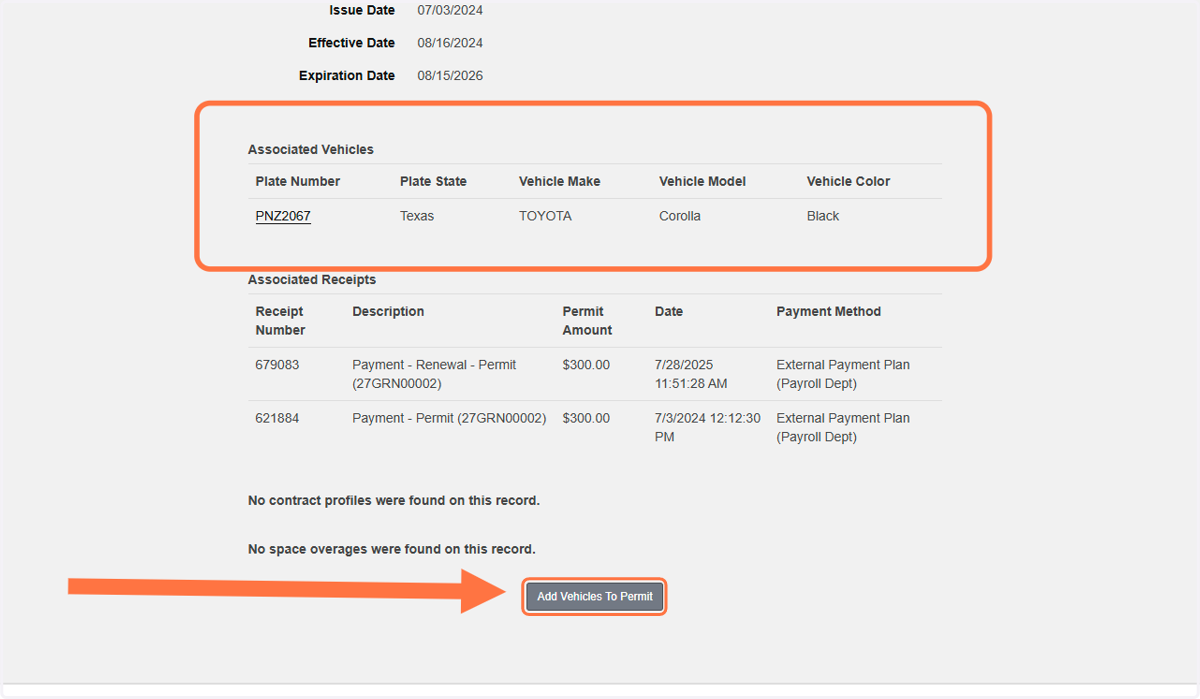The width and height of the screenshot is (1200, 699).
Task: Click the no space overages message
Action: (x=392, y=549)
